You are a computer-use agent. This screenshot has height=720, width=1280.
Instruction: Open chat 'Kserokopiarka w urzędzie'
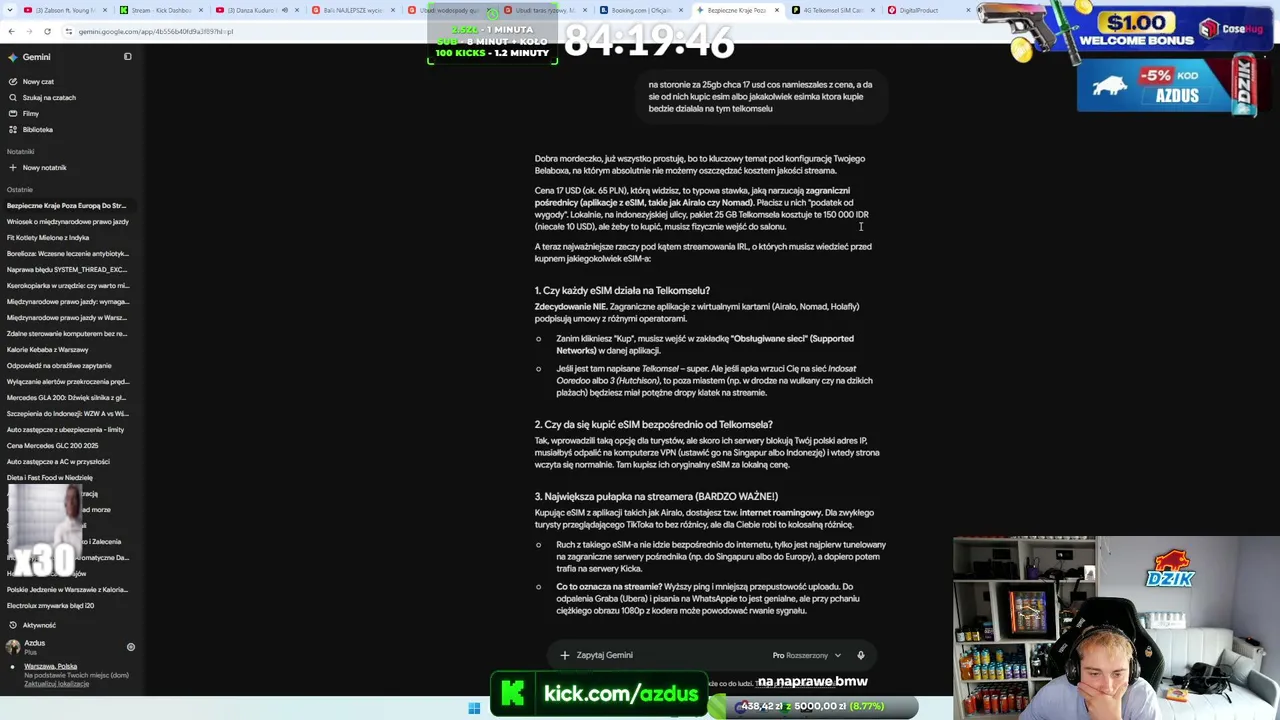[67, 286]
